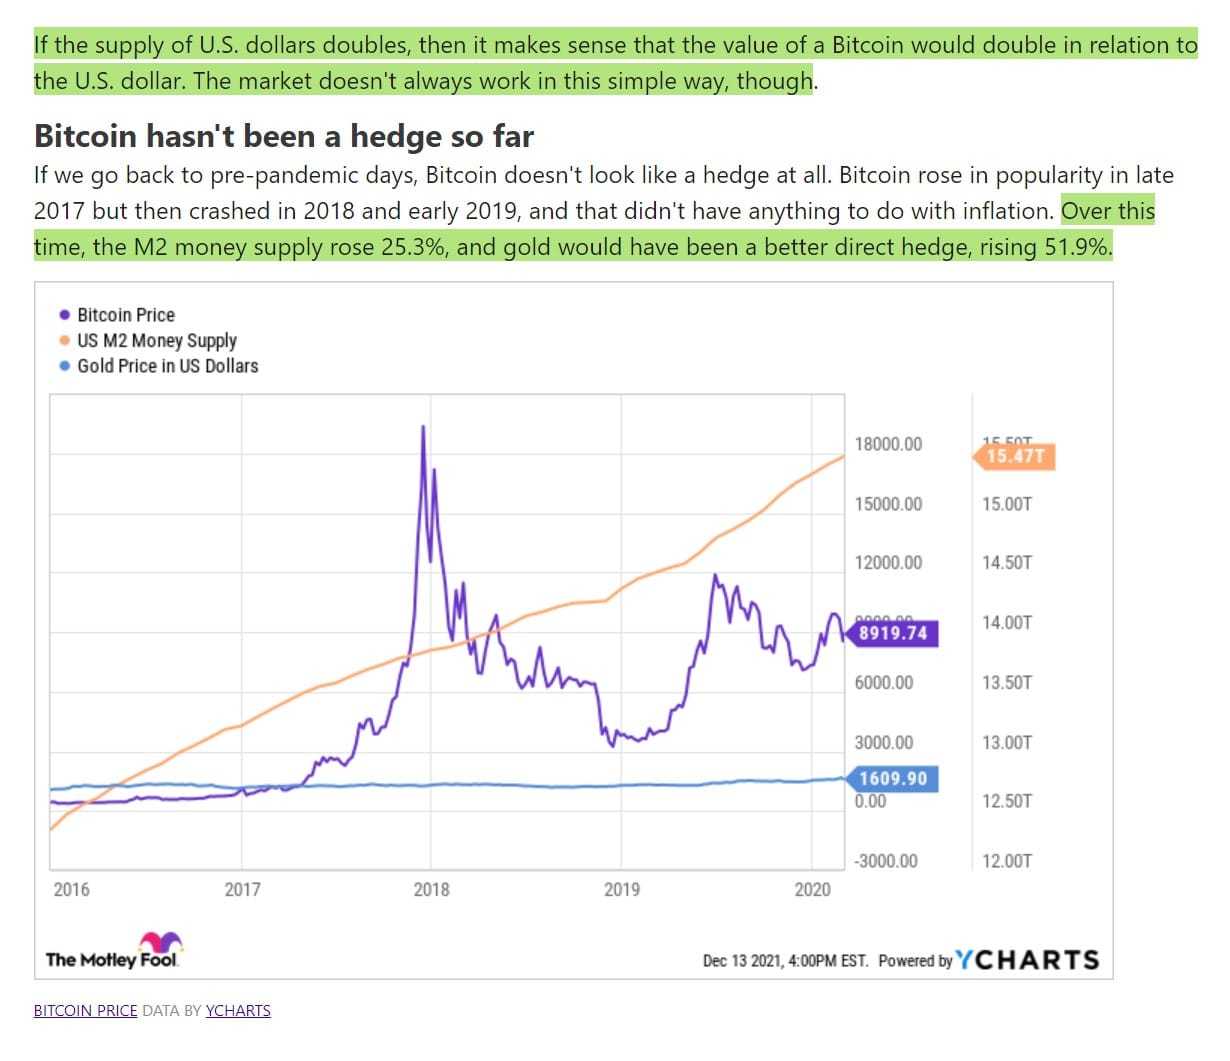Image resolution: width=1230 pixels, height=1061 pixels.
Task: Click the 2019 x-axis year label
Action: (x=621, y=889)
